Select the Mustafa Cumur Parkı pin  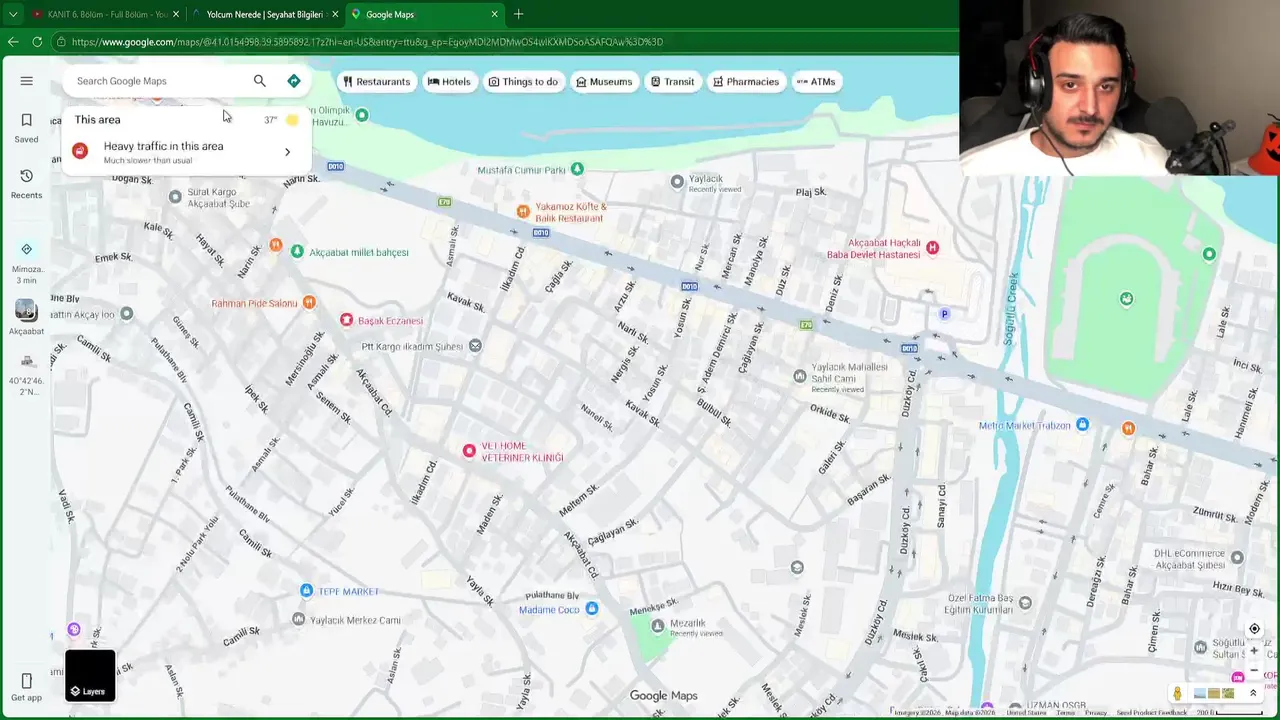(577, 169)
